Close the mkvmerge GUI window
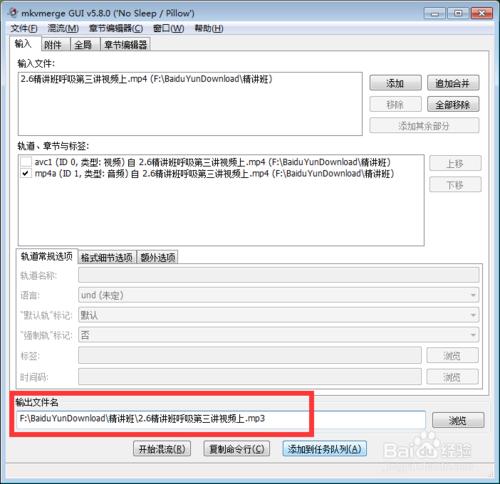Screen dimensions: 500x484 [x=482, y=13]
